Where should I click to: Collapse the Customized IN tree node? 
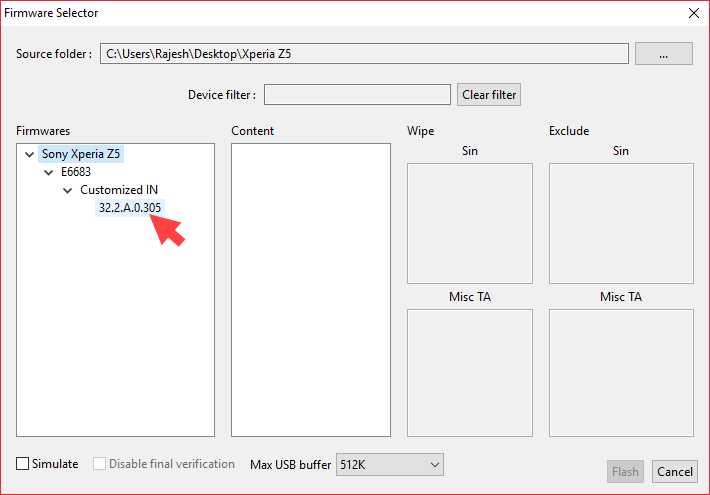pos(67,191)
